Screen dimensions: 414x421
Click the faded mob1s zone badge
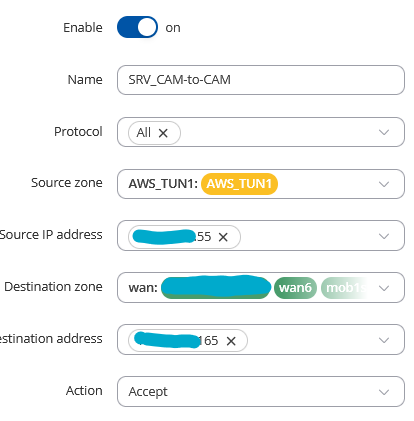345,288
